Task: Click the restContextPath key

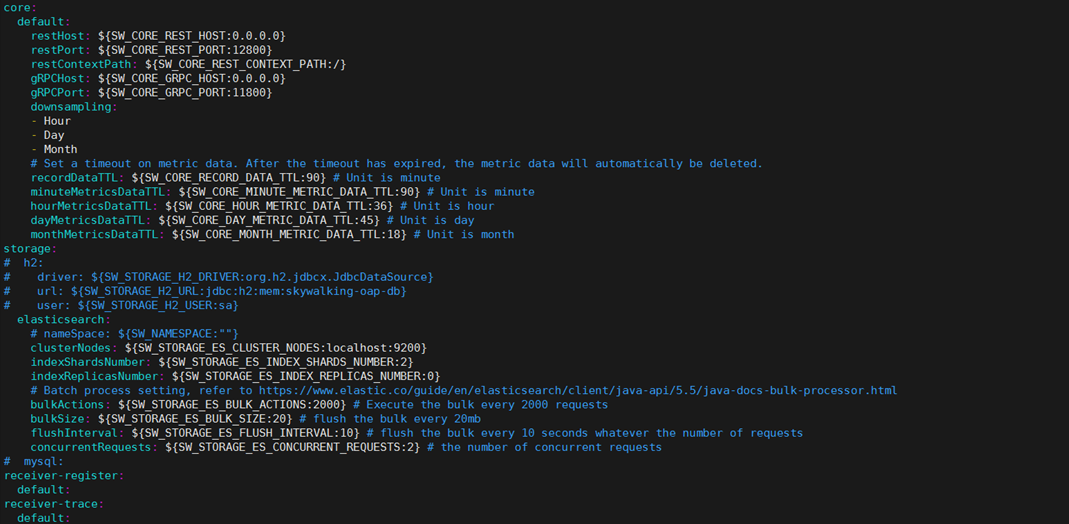Action: click(x=84, y=64)
